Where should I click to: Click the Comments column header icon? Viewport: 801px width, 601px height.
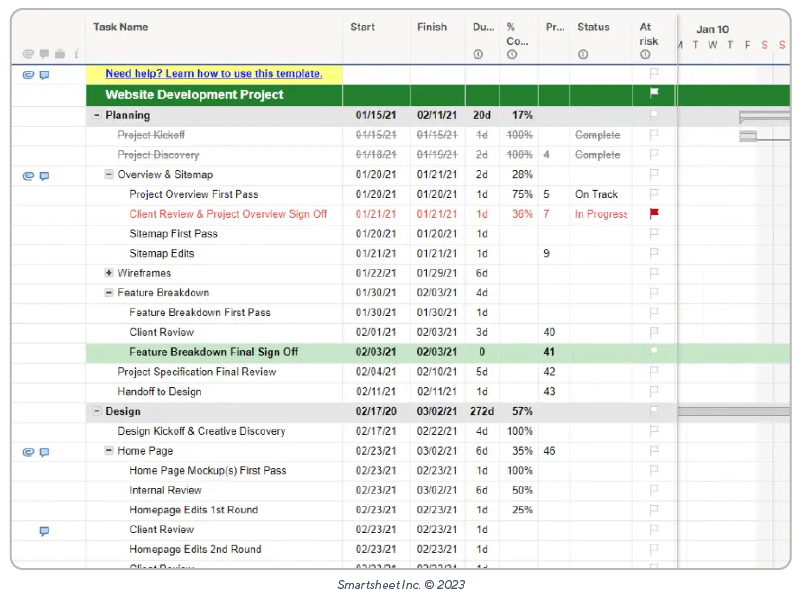point(44,54)
